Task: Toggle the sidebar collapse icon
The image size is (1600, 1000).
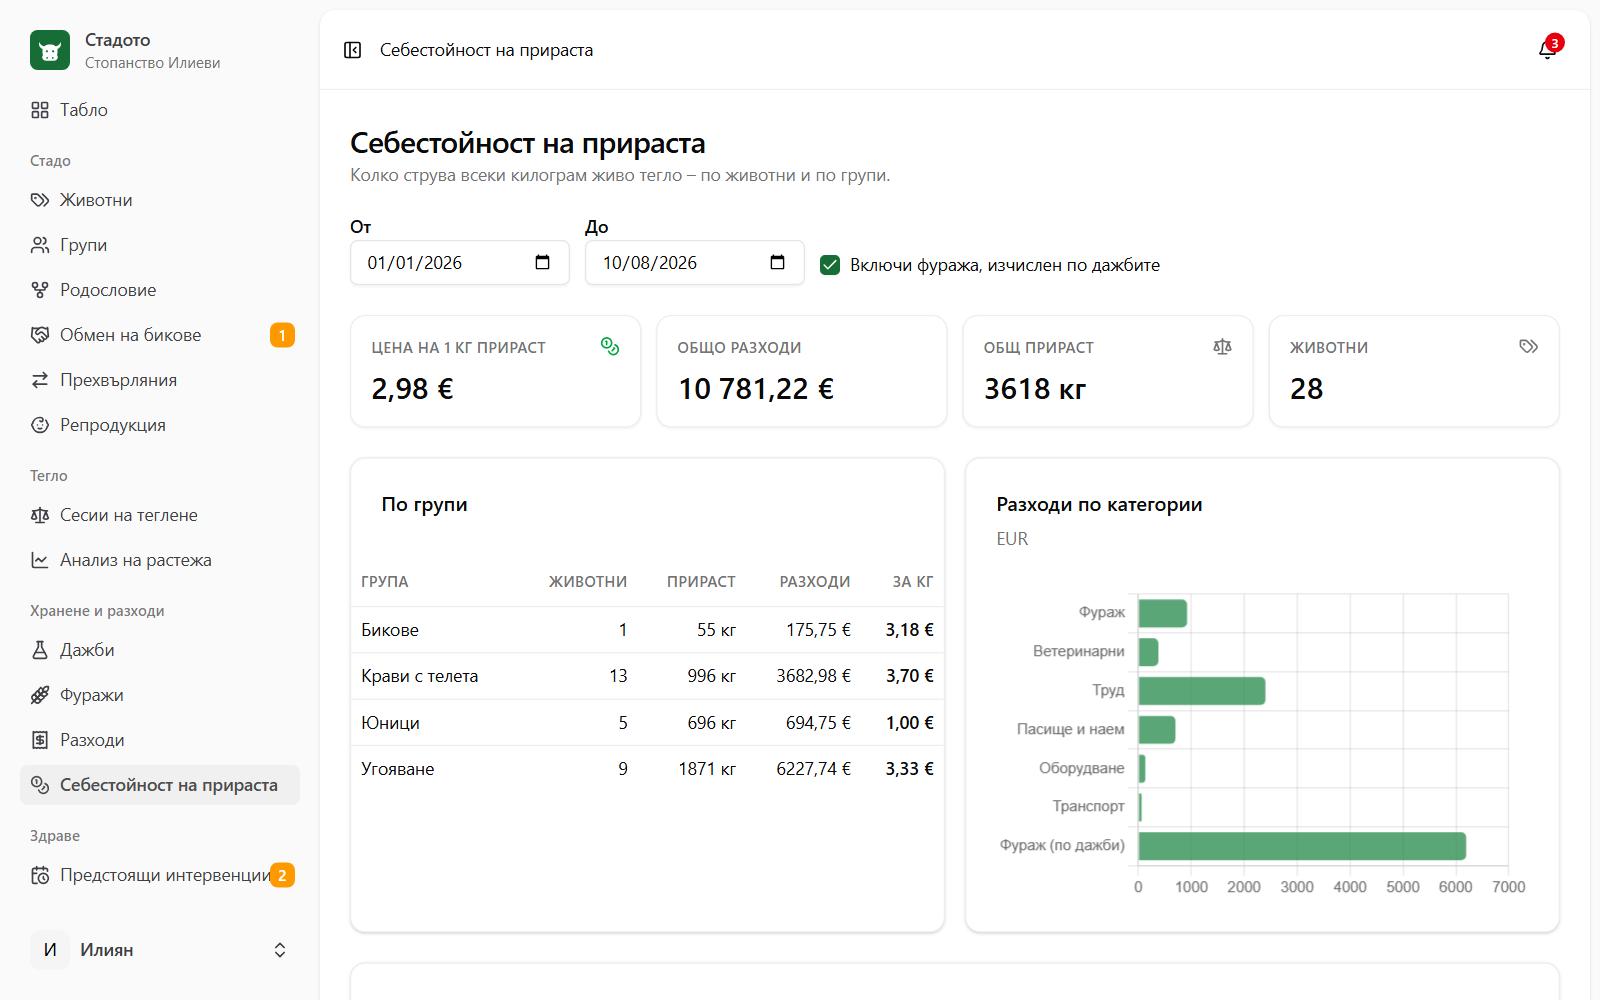Action: [x=352, y=50]
